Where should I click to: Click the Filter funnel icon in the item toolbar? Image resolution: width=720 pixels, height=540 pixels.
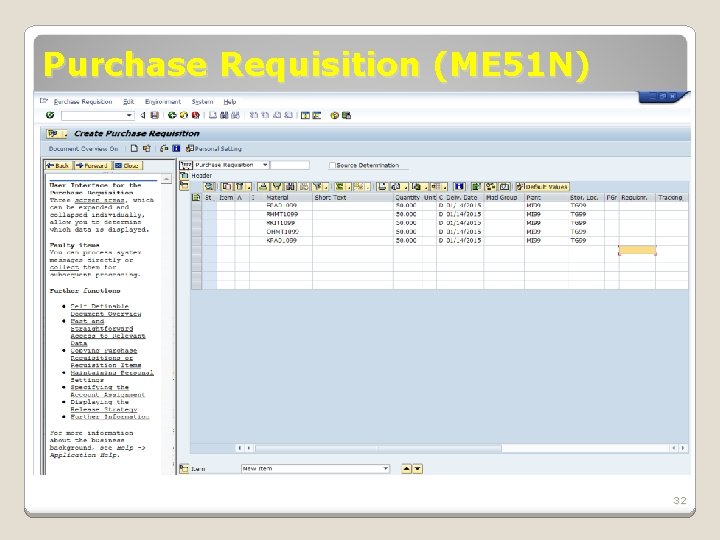click(276, 186)
